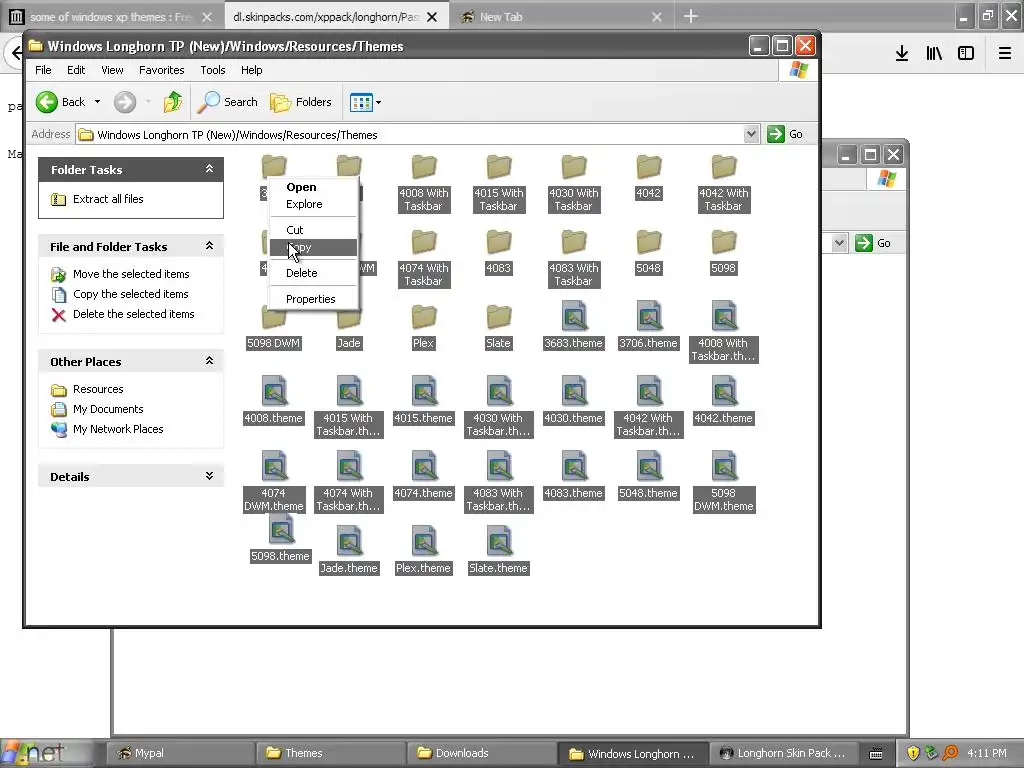Viewport: 1024px width, 768px height.
Task: Switch to Mypal taskbar button
Action: click(x=179, y=753)
